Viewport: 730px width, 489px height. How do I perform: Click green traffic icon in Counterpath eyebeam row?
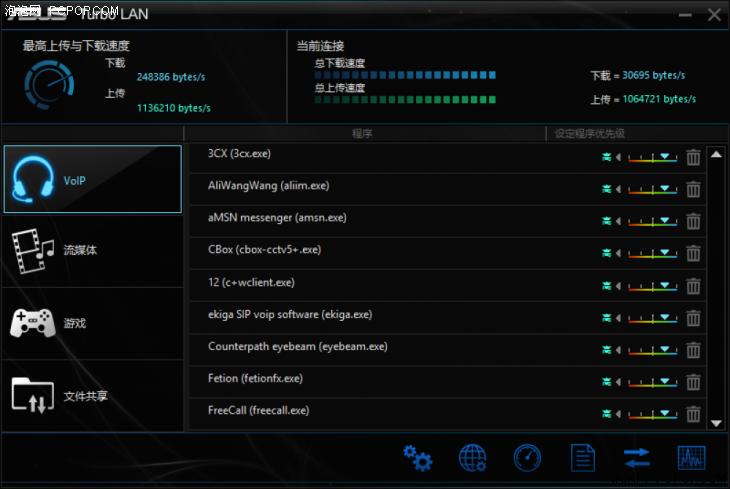coord(606,350)
